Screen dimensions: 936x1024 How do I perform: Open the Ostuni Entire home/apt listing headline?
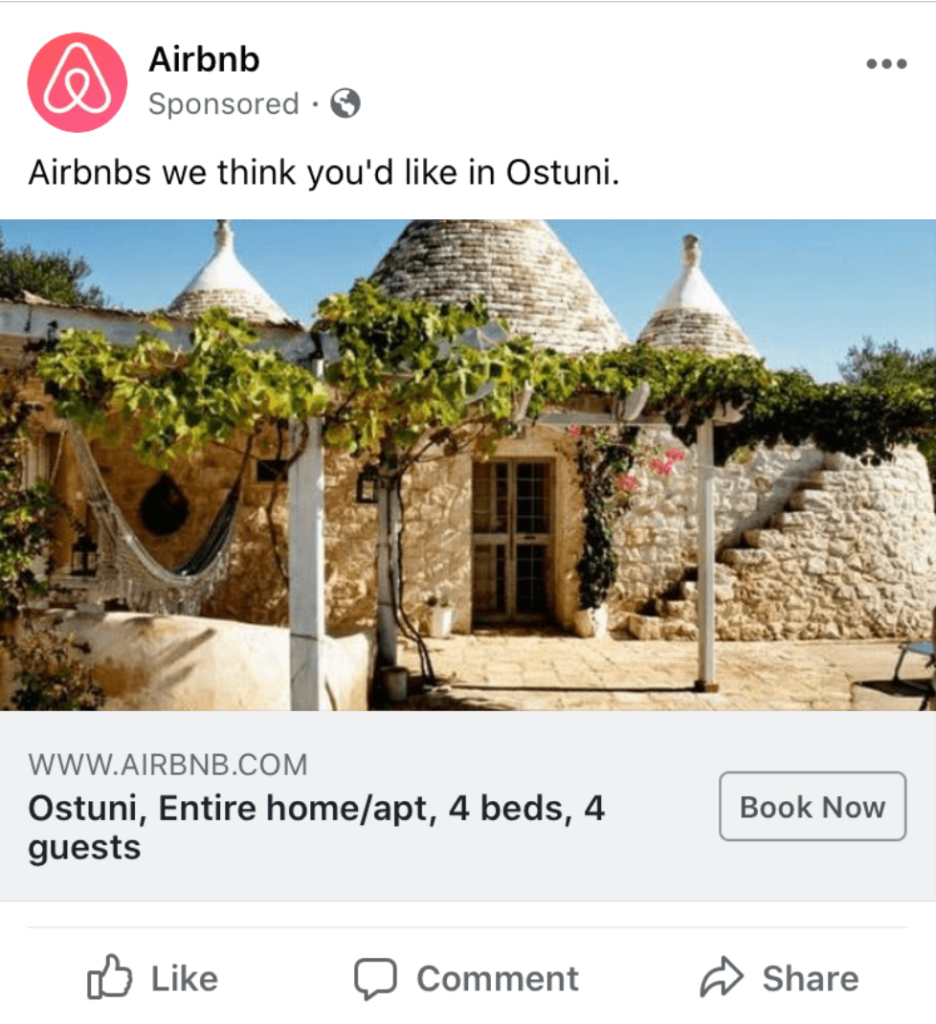point(317,827)
